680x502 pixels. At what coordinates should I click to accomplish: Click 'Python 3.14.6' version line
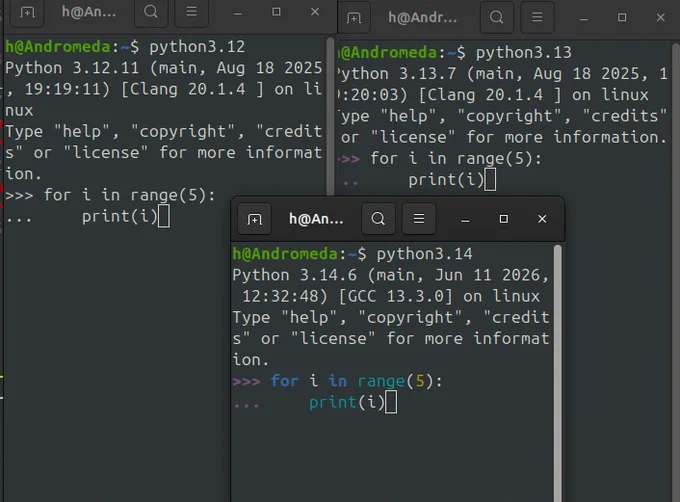tap(390, 275)
